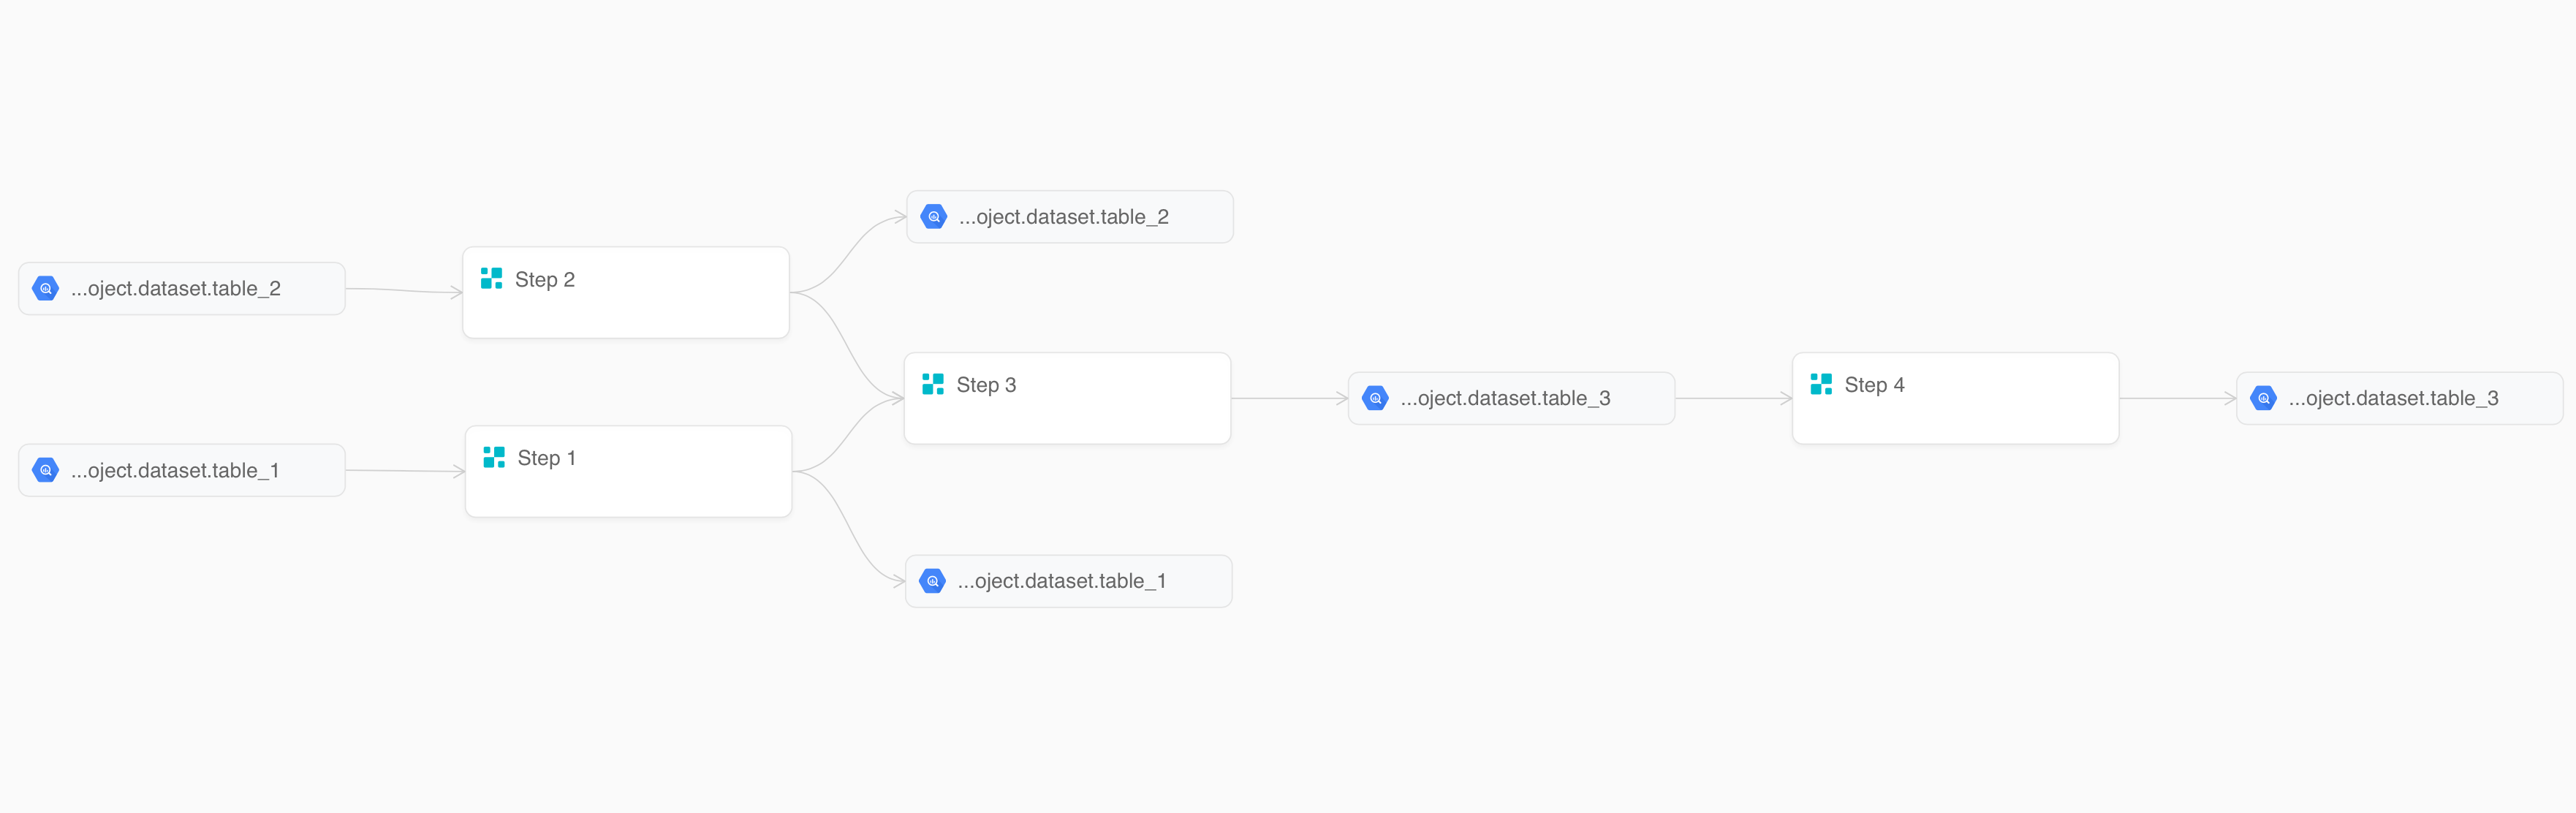Image resolution: width=2576 pixels, height=813 pixels.
Task: Select table_3 node feeding into Step 4
Action: click(1512, 398)
